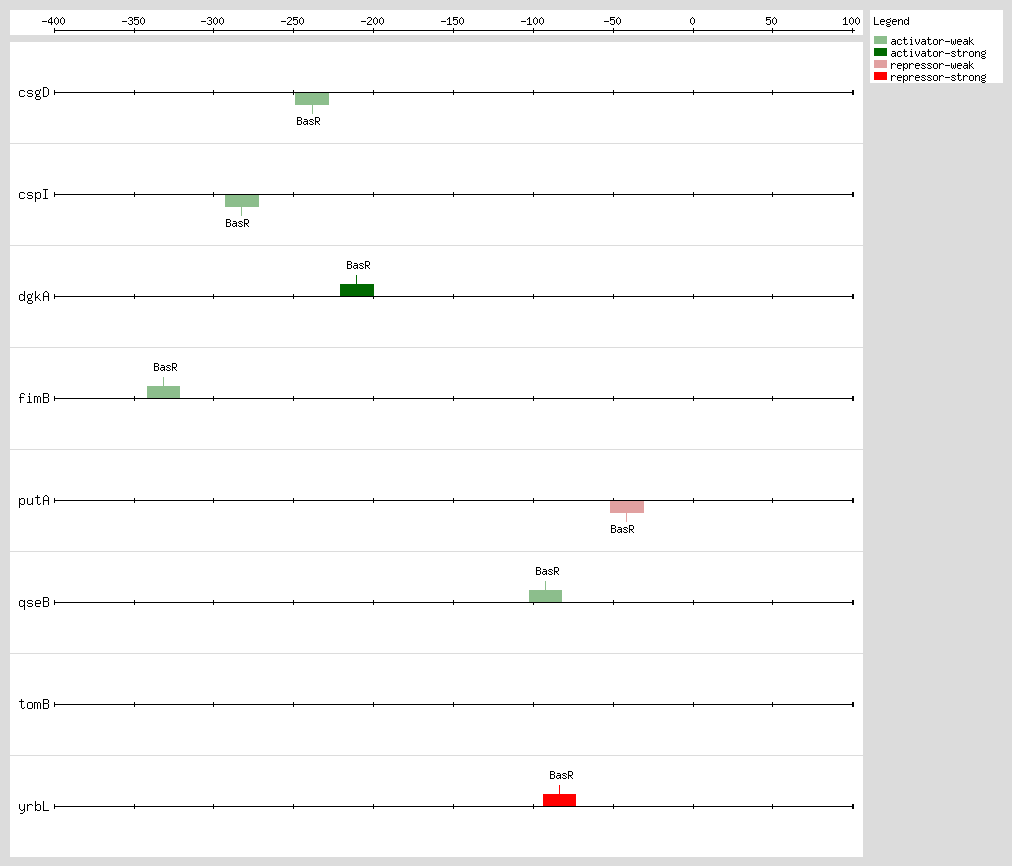The height and width of the screenshot is (866, 1012).
Task: Click the 100 position on the top ruler
Action: [x=851, y=21]
